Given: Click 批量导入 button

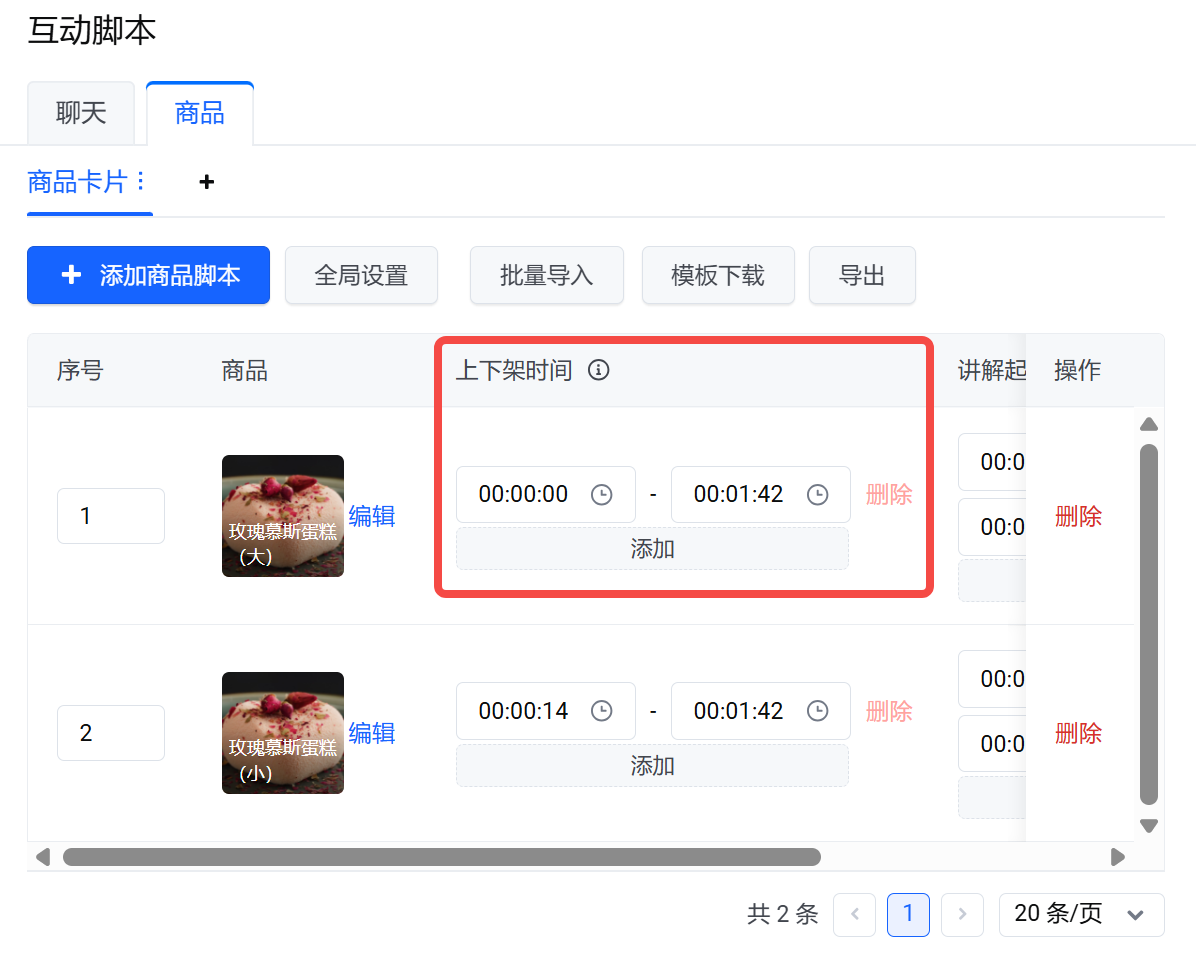Looking at the screenshot, I should [x=547, y=275].
